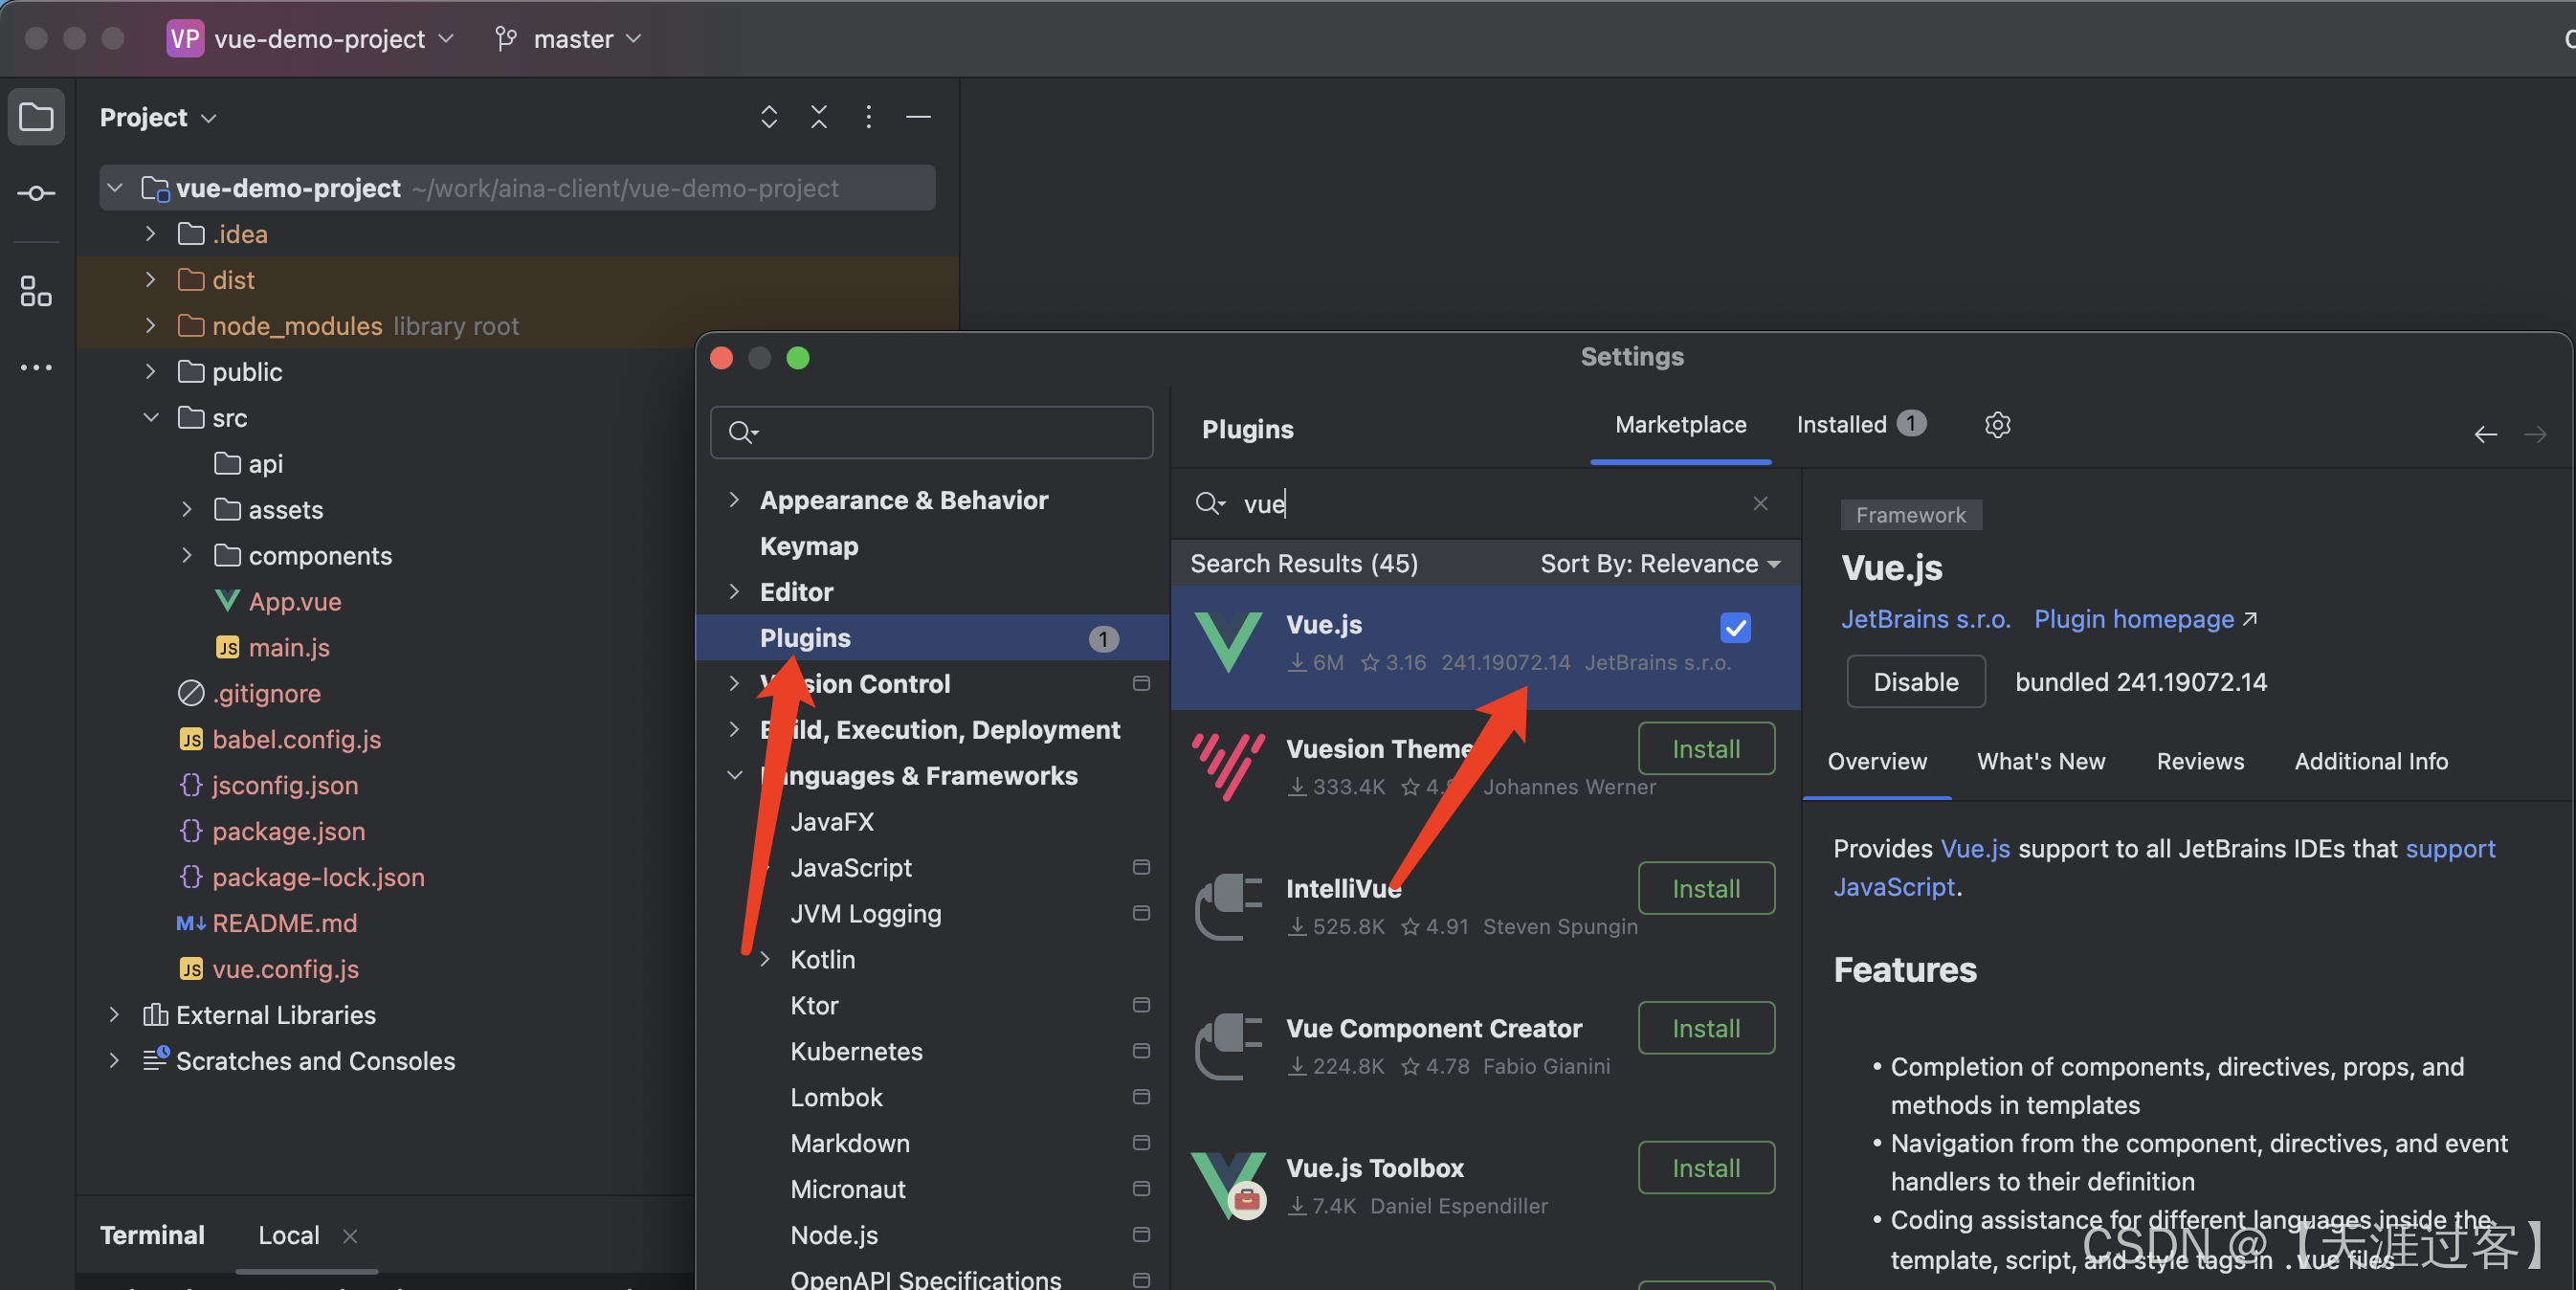The height and width of the screenshot is (1290, 2576).
Task: Expand the node_modules folder
Action: (x=150, y=326)
